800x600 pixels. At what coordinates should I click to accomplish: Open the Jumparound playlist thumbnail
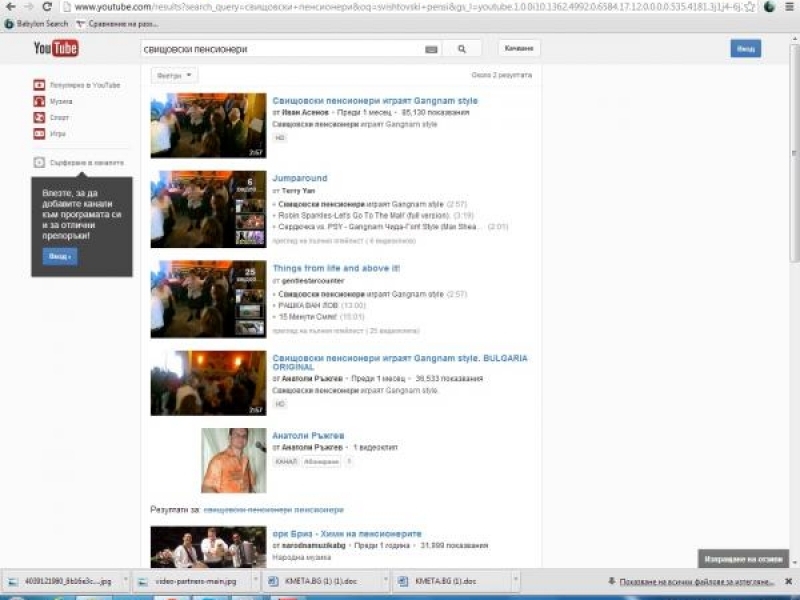[x=208, y=209]
